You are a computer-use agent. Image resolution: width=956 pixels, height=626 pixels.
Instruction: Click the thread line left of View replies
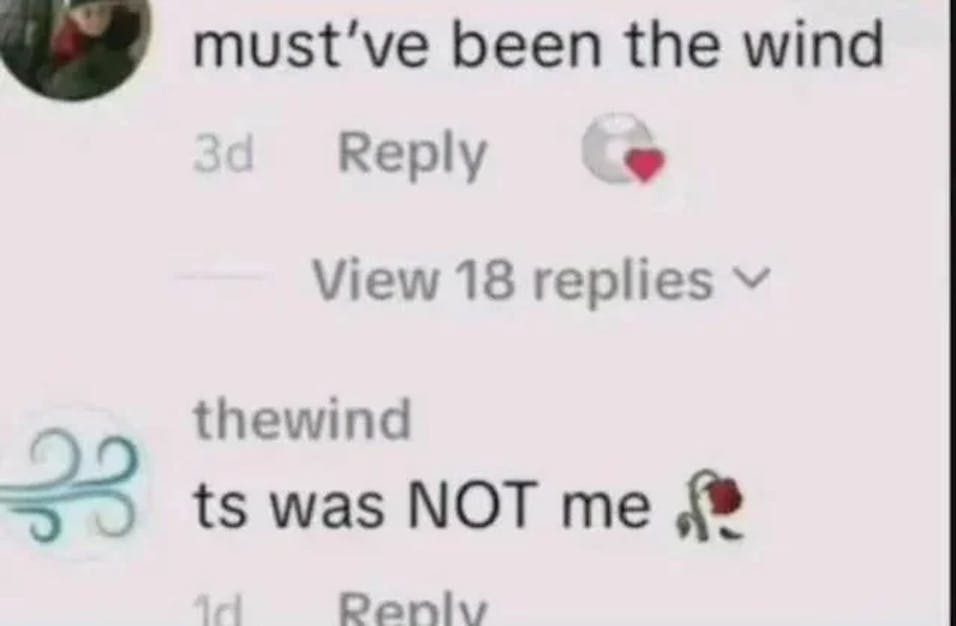point(219,277)
